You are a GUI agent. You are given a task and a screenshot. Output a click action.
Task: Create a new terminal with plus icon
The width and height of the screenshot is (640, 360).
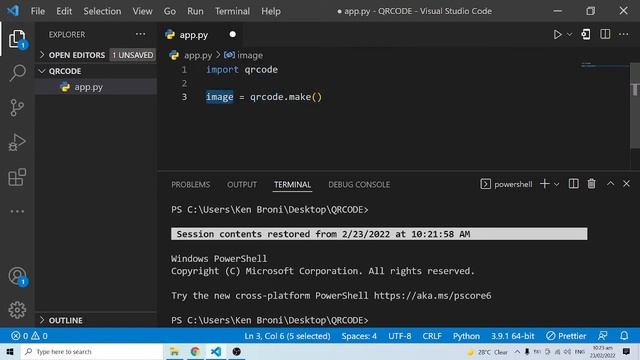click(544, 184)
